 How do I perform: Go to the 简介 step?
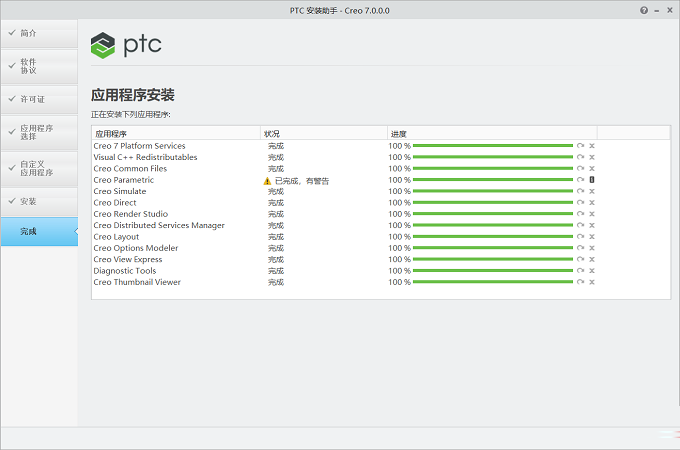[x=39, y=33]
